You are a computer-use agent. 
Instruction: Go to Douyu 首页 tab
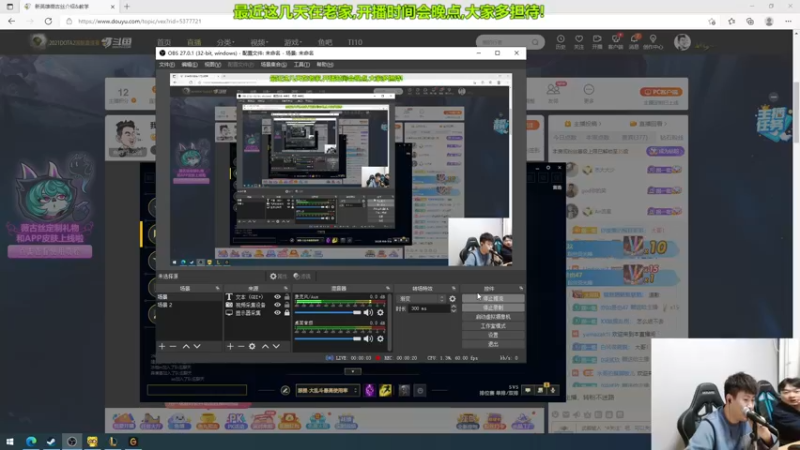[164, 42]
